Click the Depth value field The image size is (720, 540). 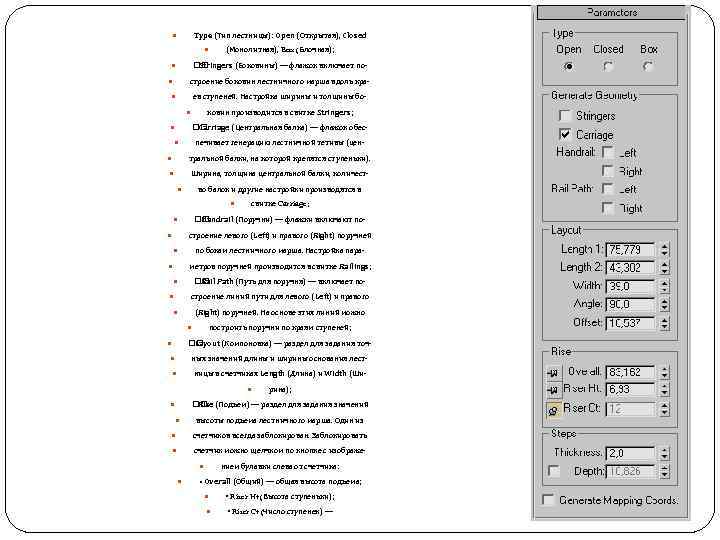tap(630, 472)
